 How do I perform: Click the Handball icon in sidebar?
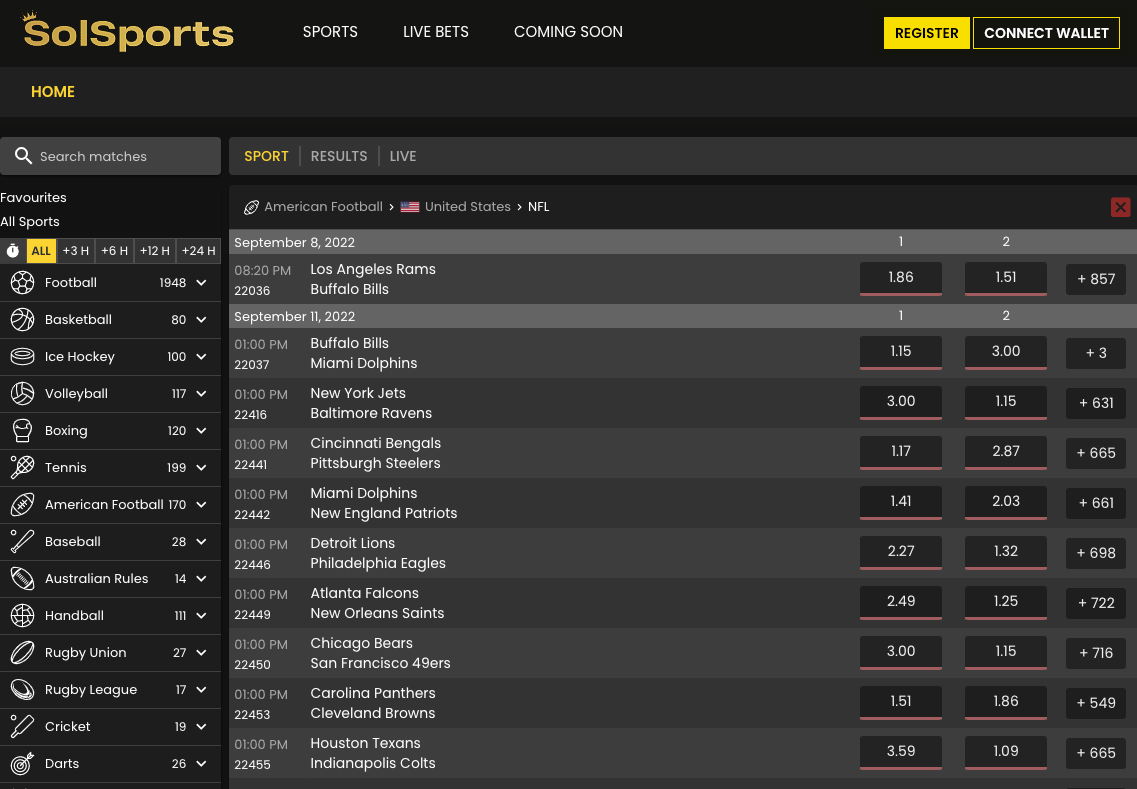coord(22,616)
